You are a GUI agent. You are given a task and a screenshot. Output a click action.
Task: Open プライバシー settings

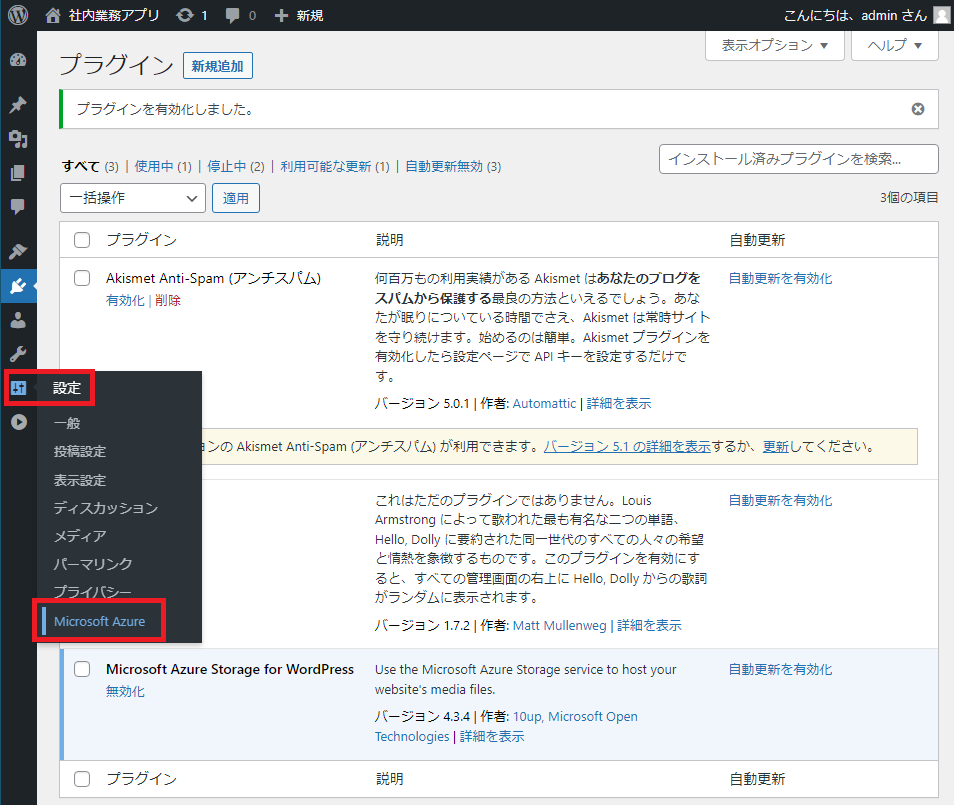coord(92,591)
